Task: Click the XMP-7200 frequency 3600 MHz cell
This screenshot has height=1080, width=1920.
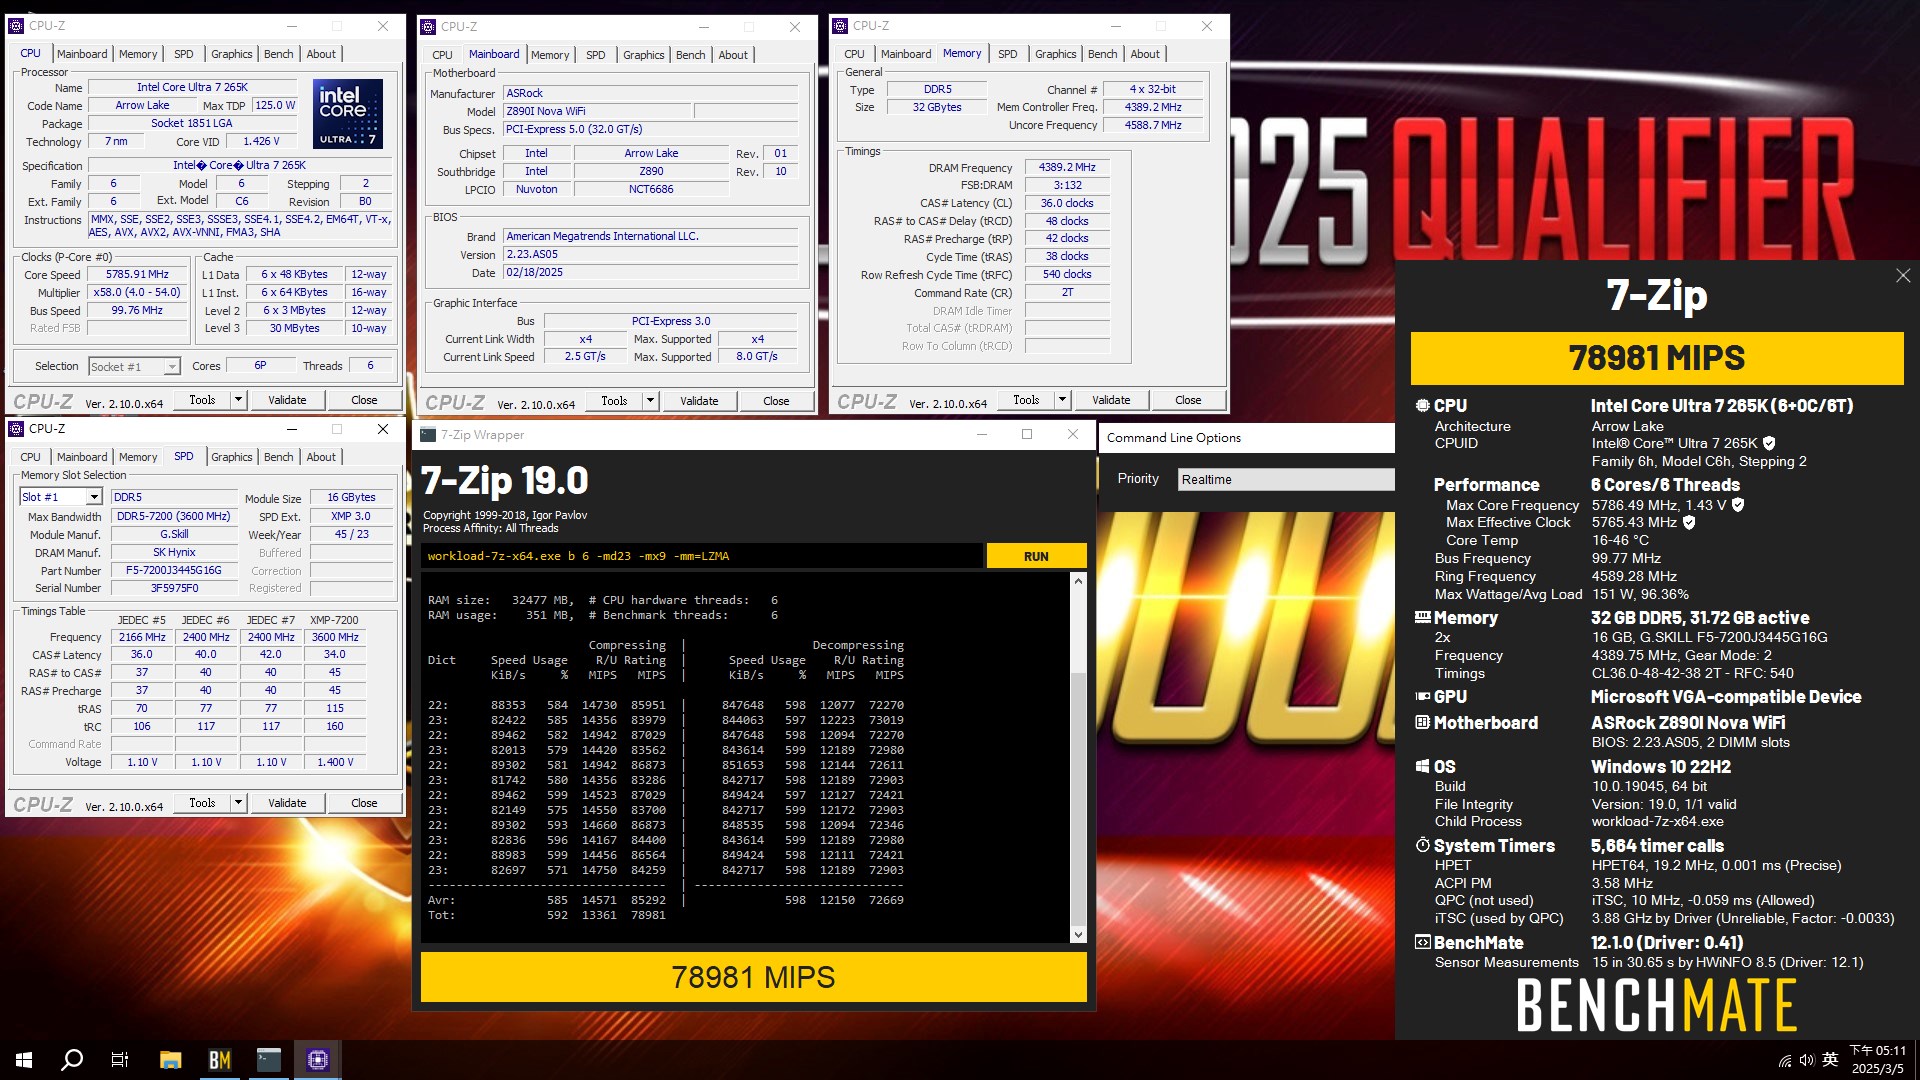Action: click(335, 638)
